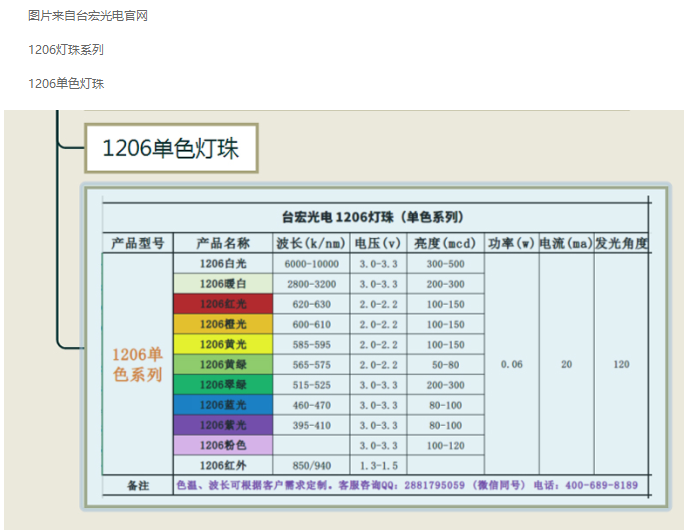Click the 产品型号 column header
The width and height of the screenshot is (689, 530).
(138, 243)
